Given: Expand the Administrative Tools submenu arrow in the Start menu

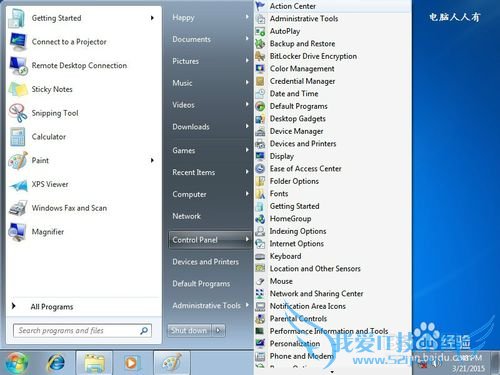Looking at the screenshot, I should [247, 305].
